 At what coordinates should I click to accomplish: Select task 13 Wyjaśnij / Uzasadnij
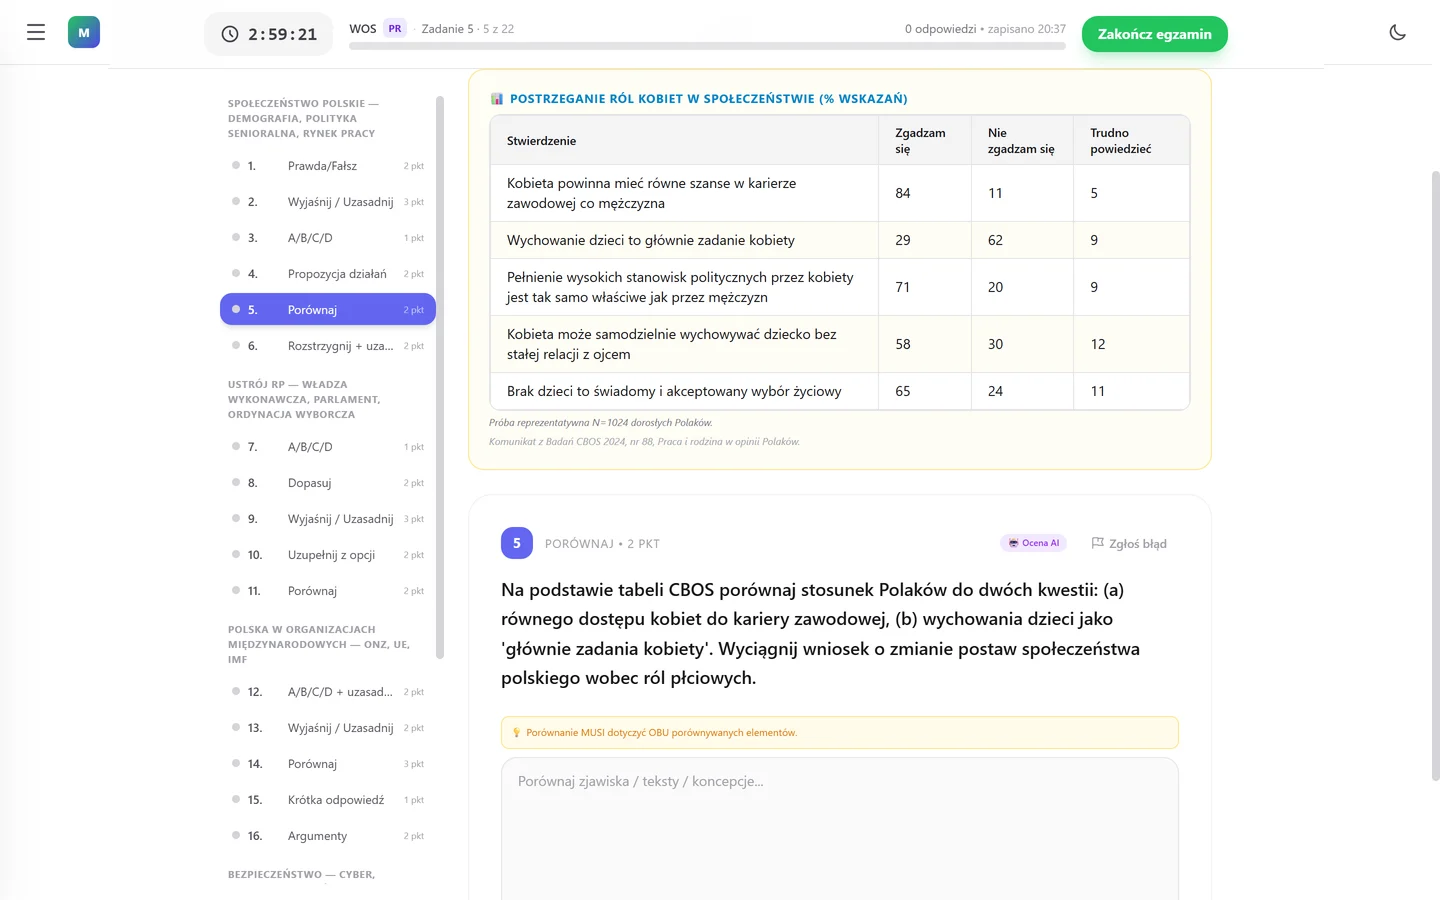pos(328,728)
